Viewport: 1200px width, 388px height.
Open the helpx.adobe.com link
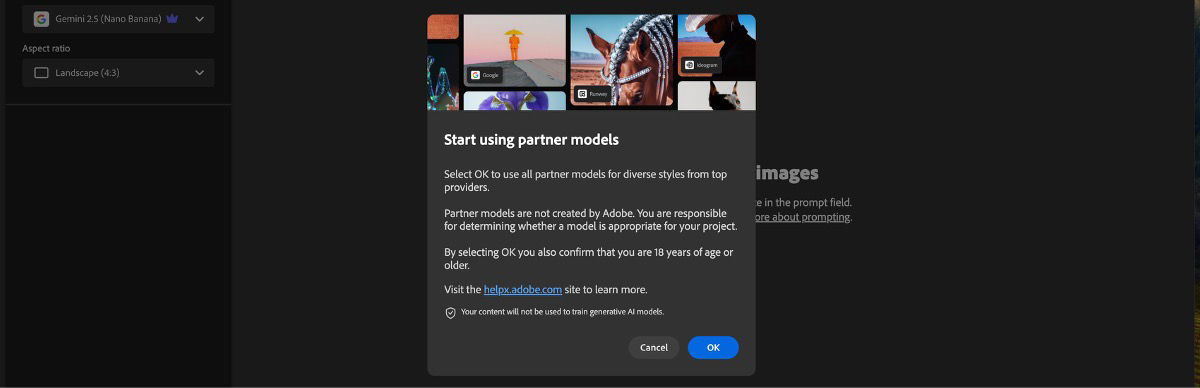[x=522, y=290]
